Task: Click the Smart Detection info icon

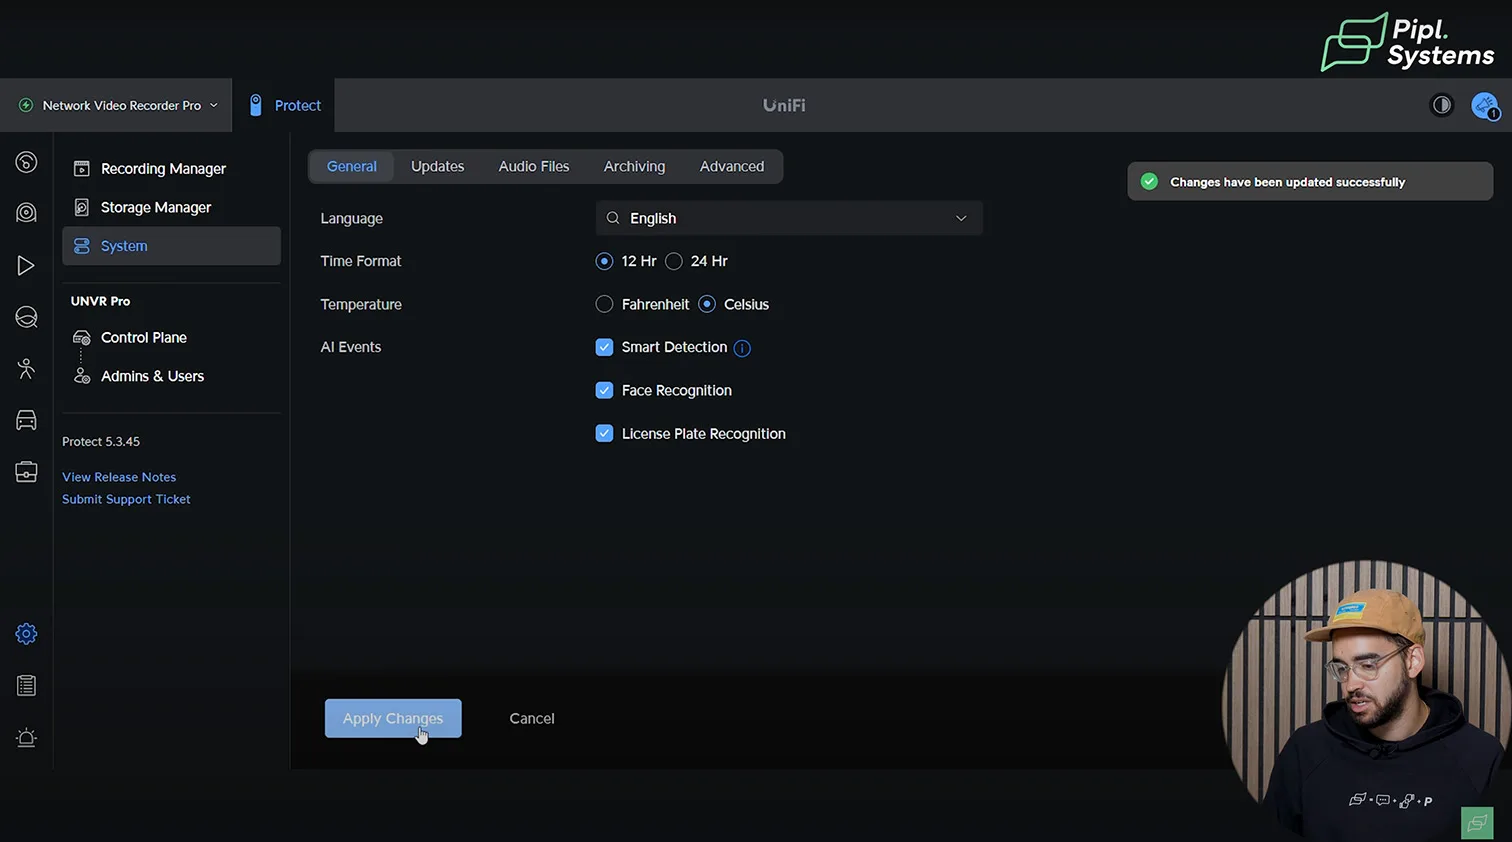Action: (x=742, y=348)
